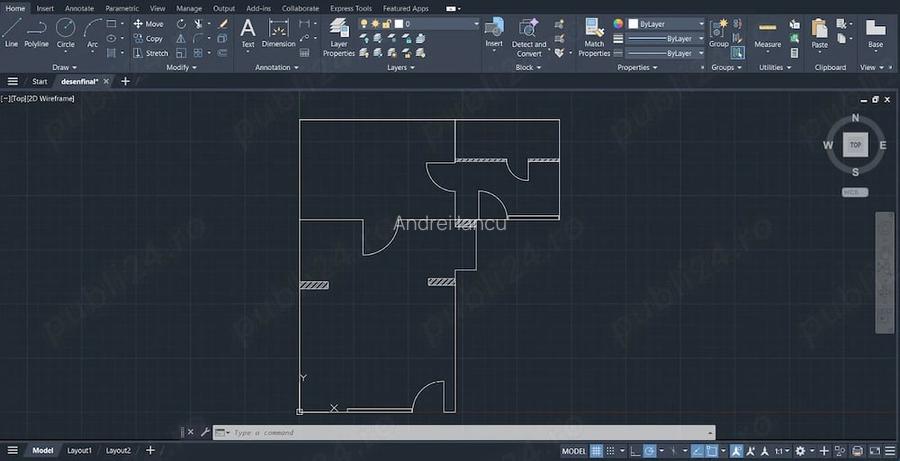The image size is (900, 461).
Task: Click the Scale tool icon
Action: [x=181, y=53]
